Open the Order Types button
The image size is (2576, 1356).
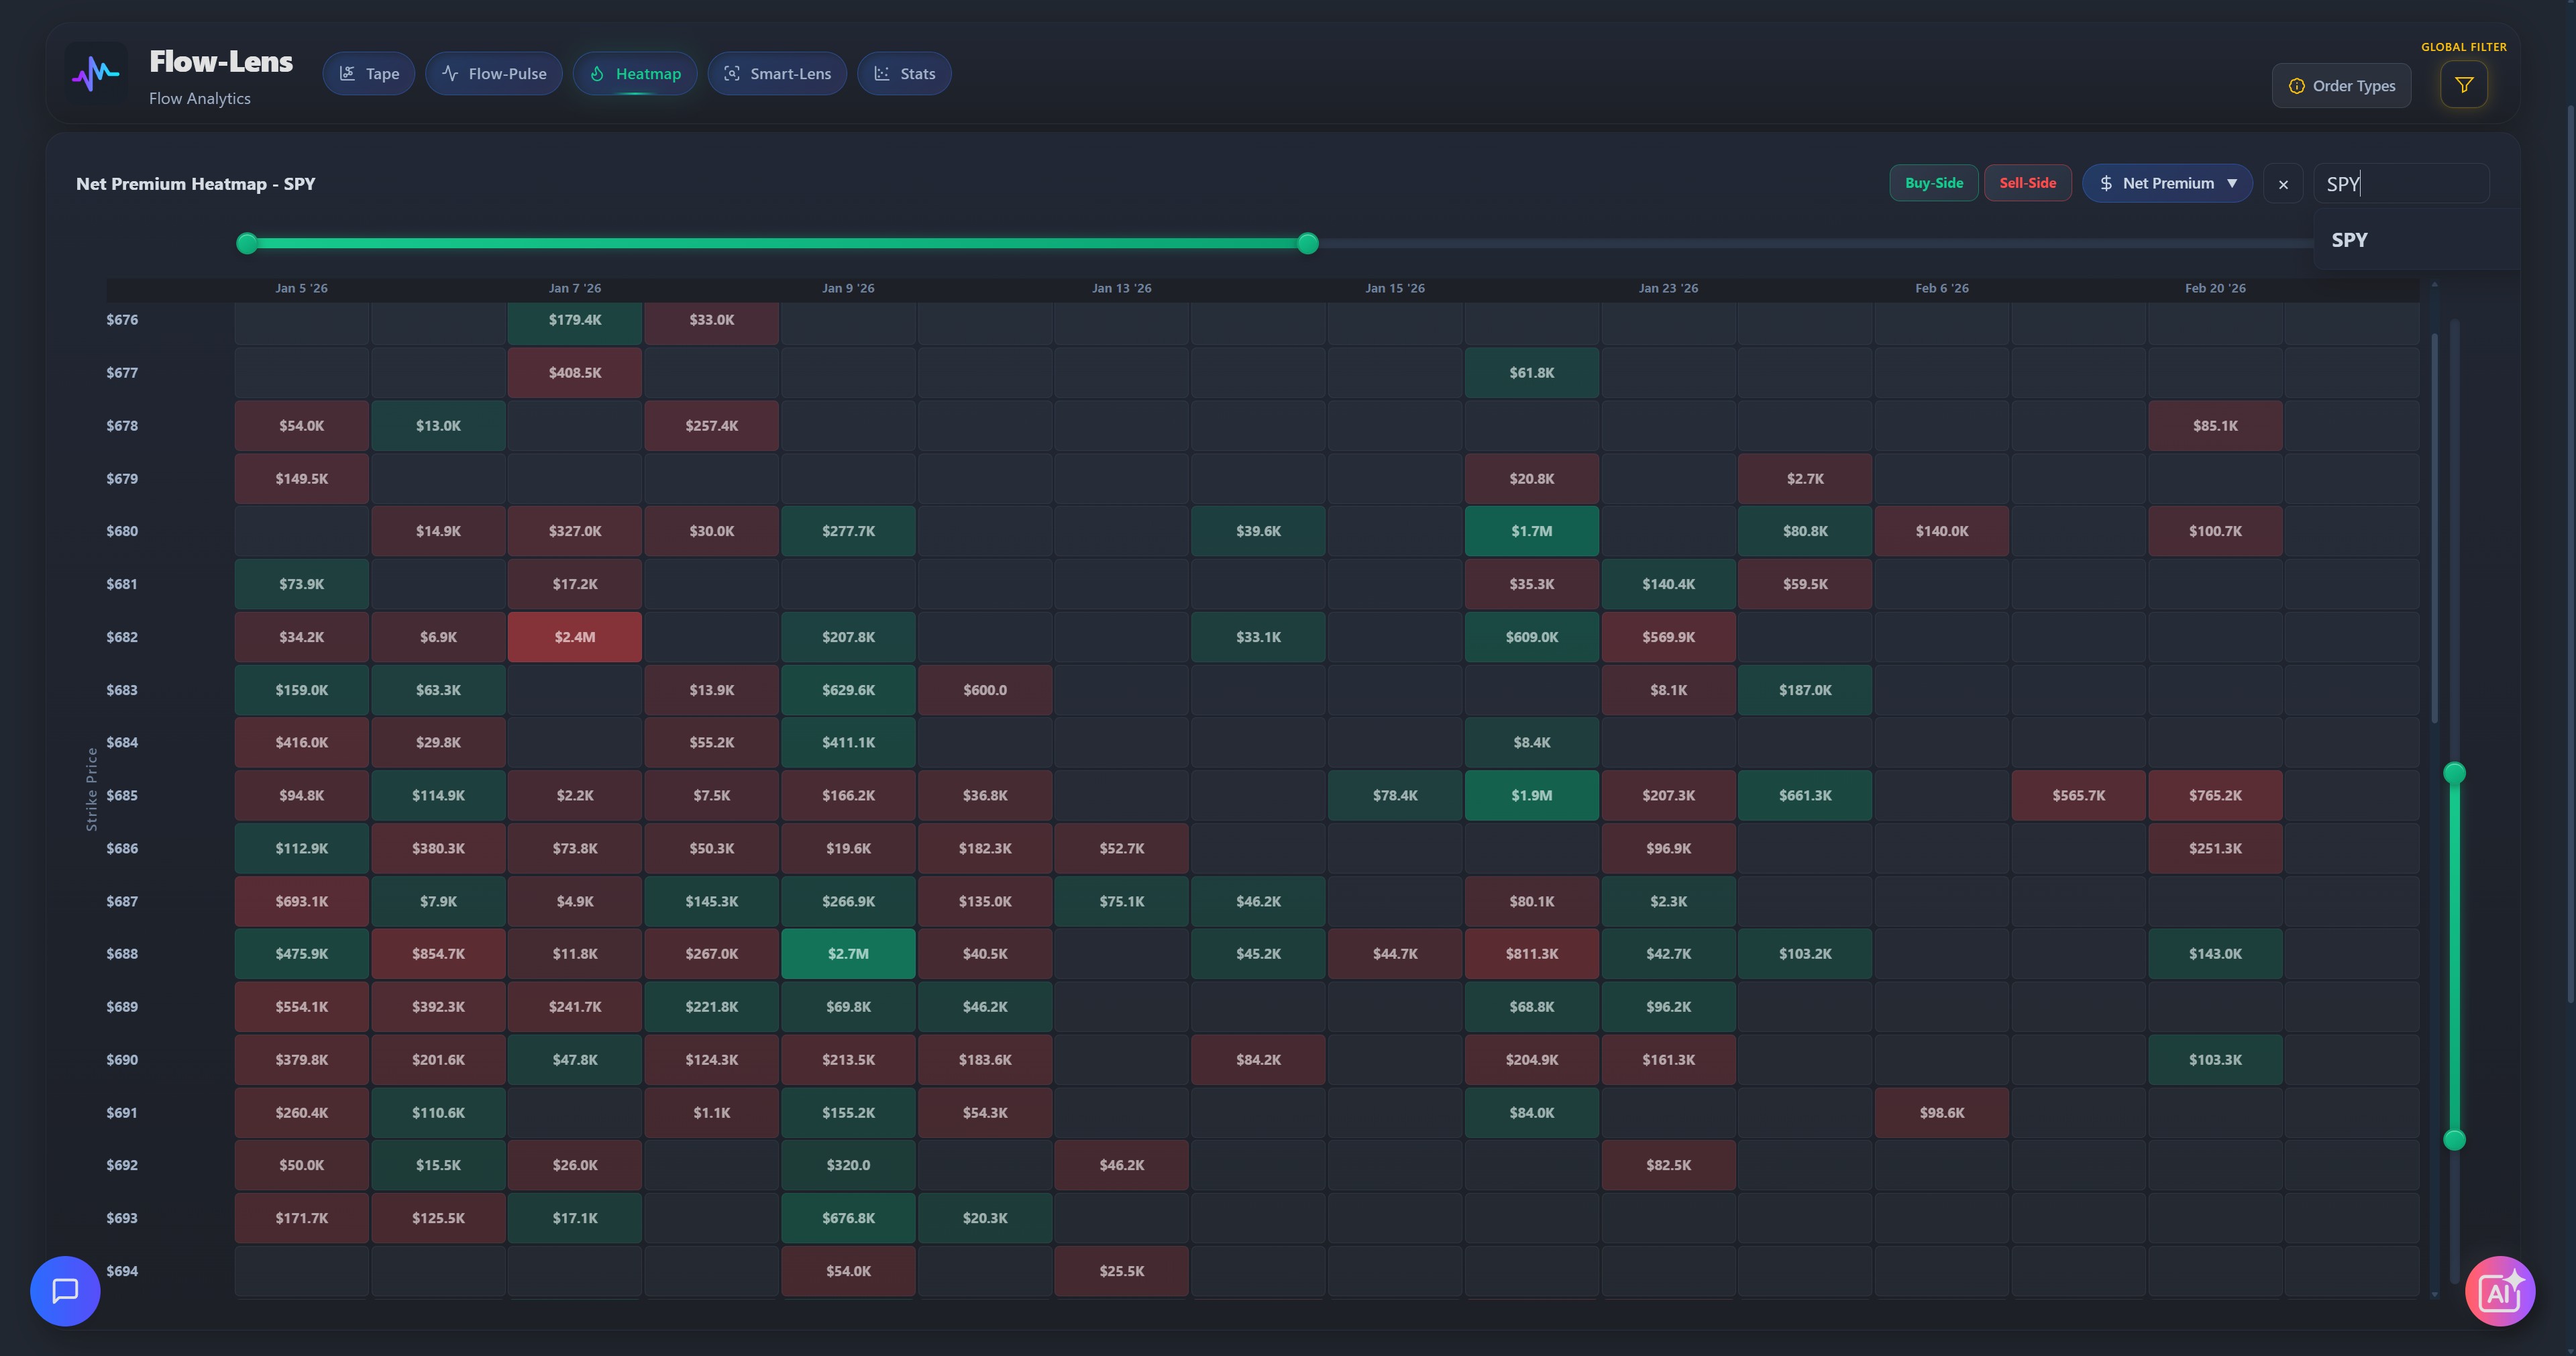point(2341,86)
